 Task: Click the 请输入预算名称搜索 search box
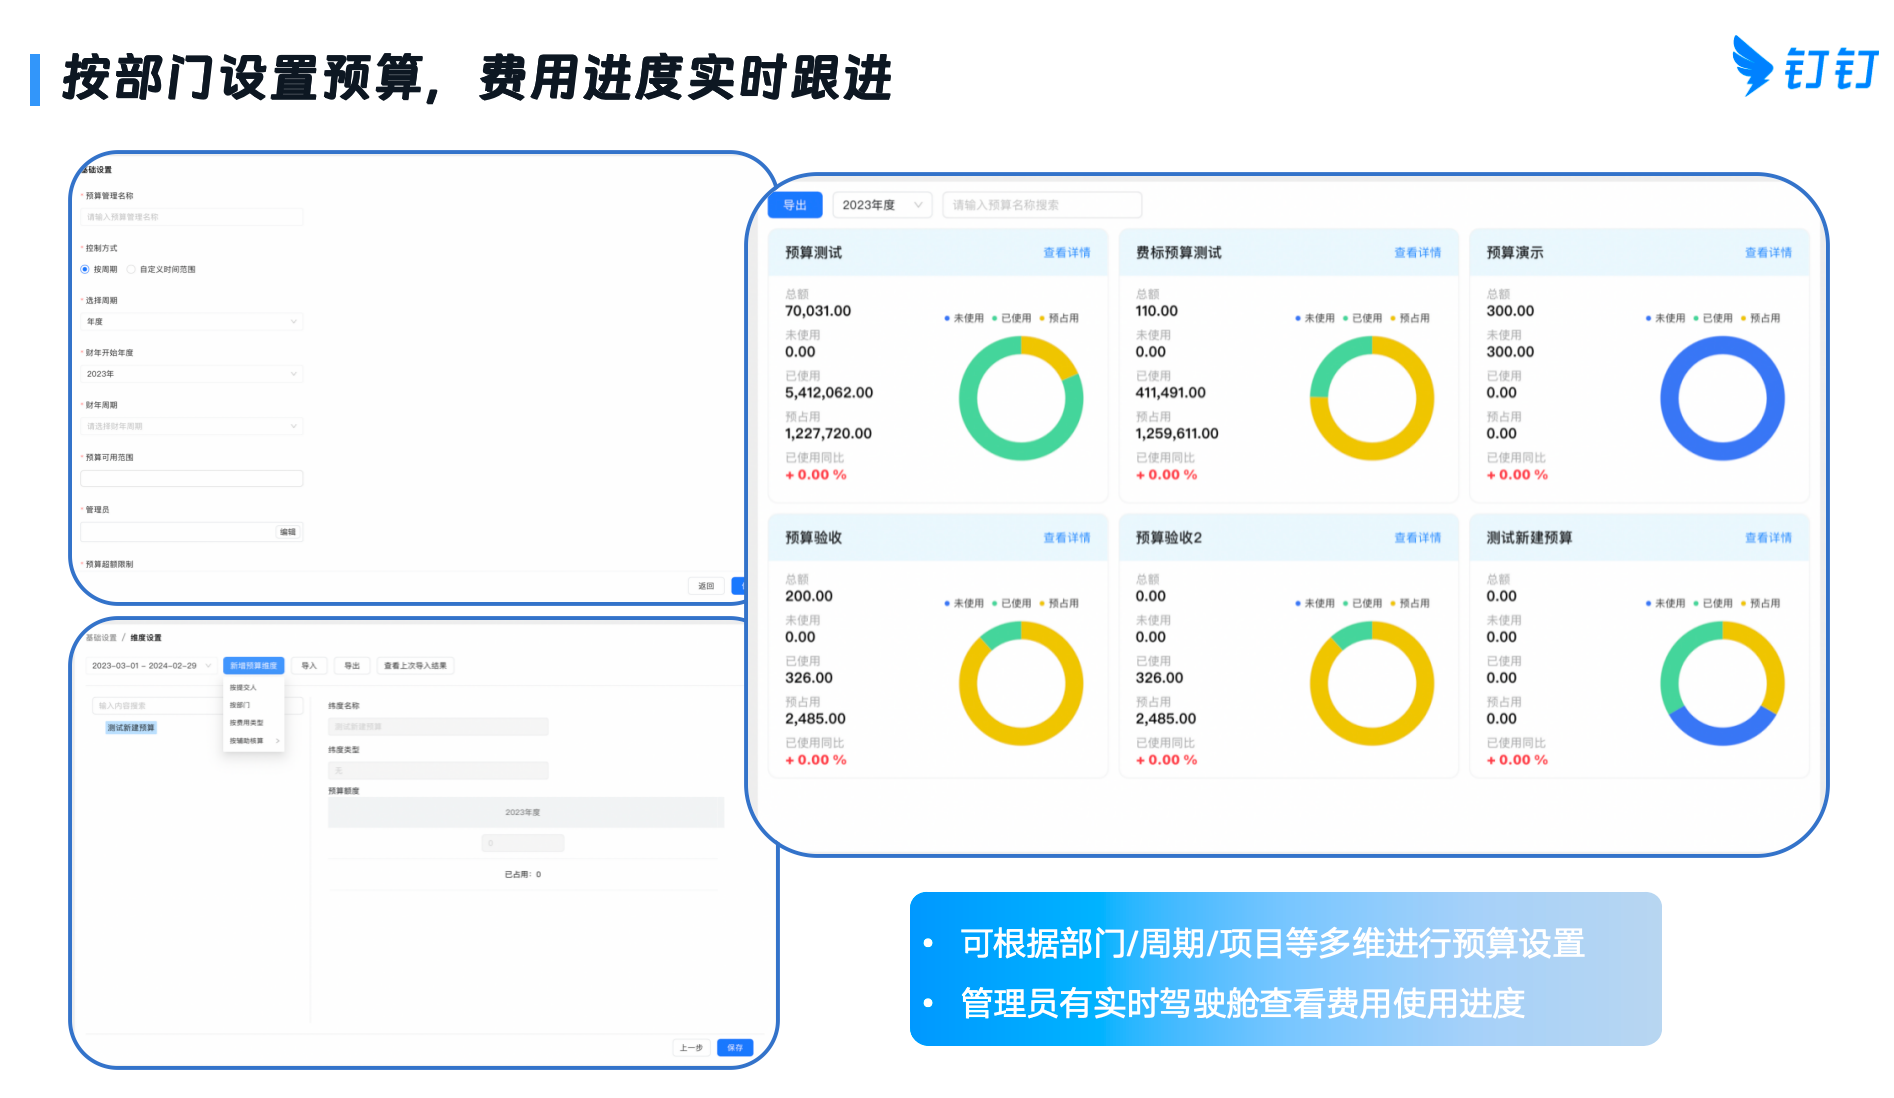coord(1042,205)
